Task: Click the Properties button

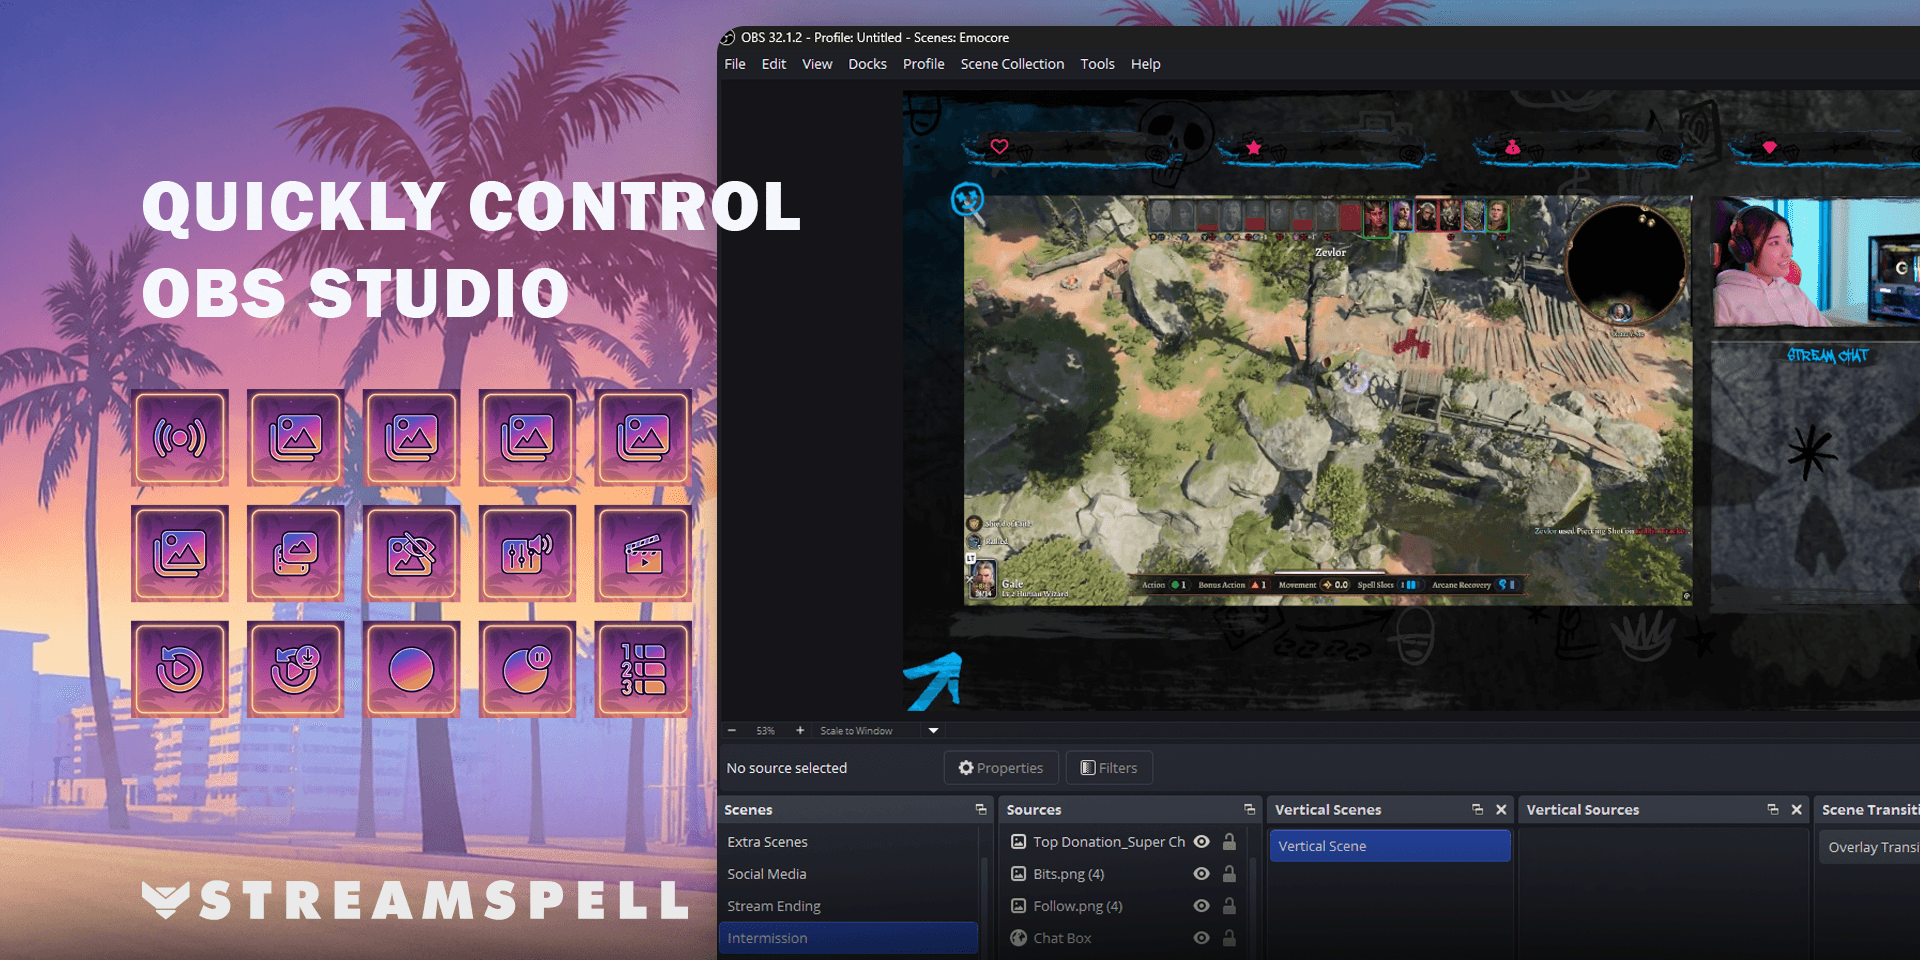Action: (1001, 768)
